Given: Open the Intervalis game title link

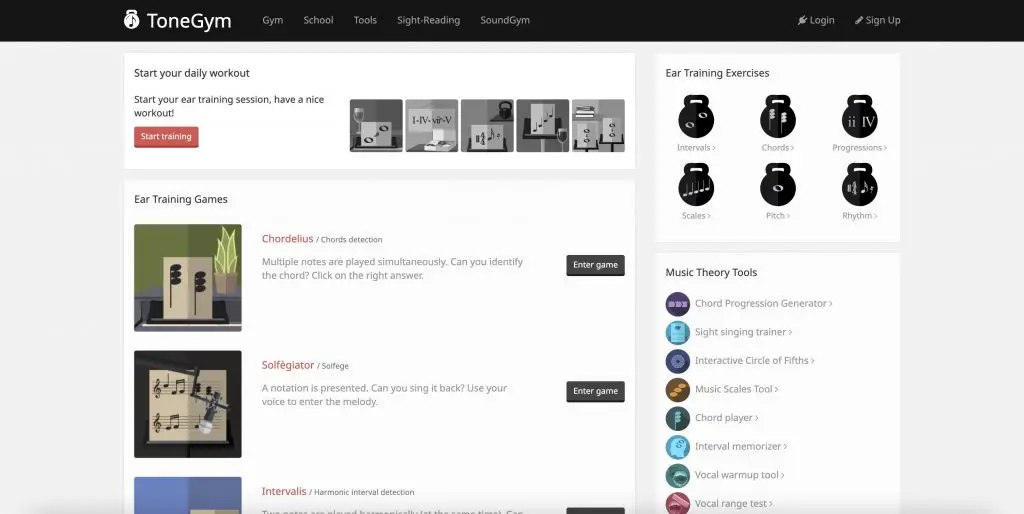Looking at the screenshot, I should pyautogui.click(x=284, y=491).
